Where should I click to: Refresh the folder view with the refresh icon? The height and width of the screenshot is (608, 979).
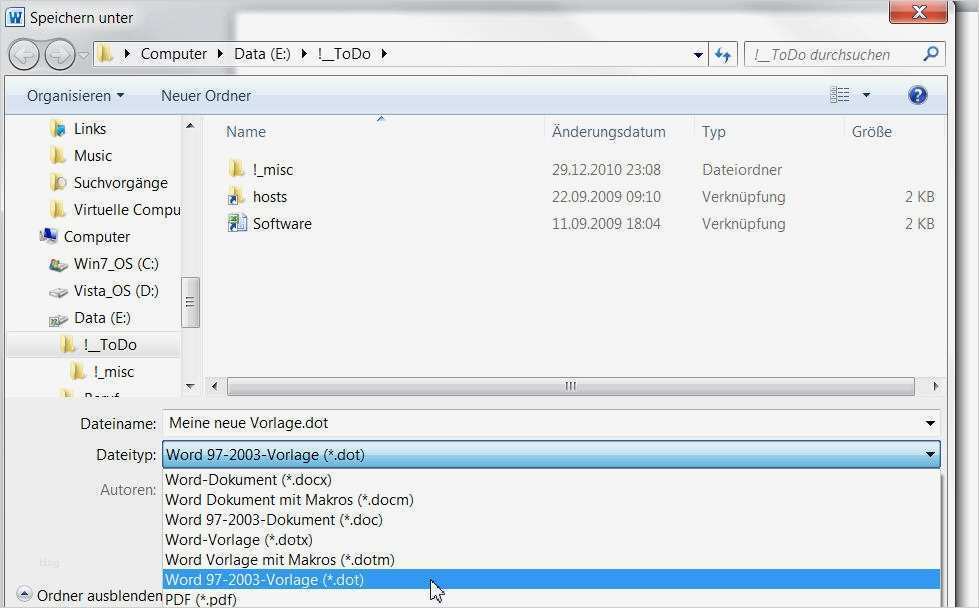(722, 54)
